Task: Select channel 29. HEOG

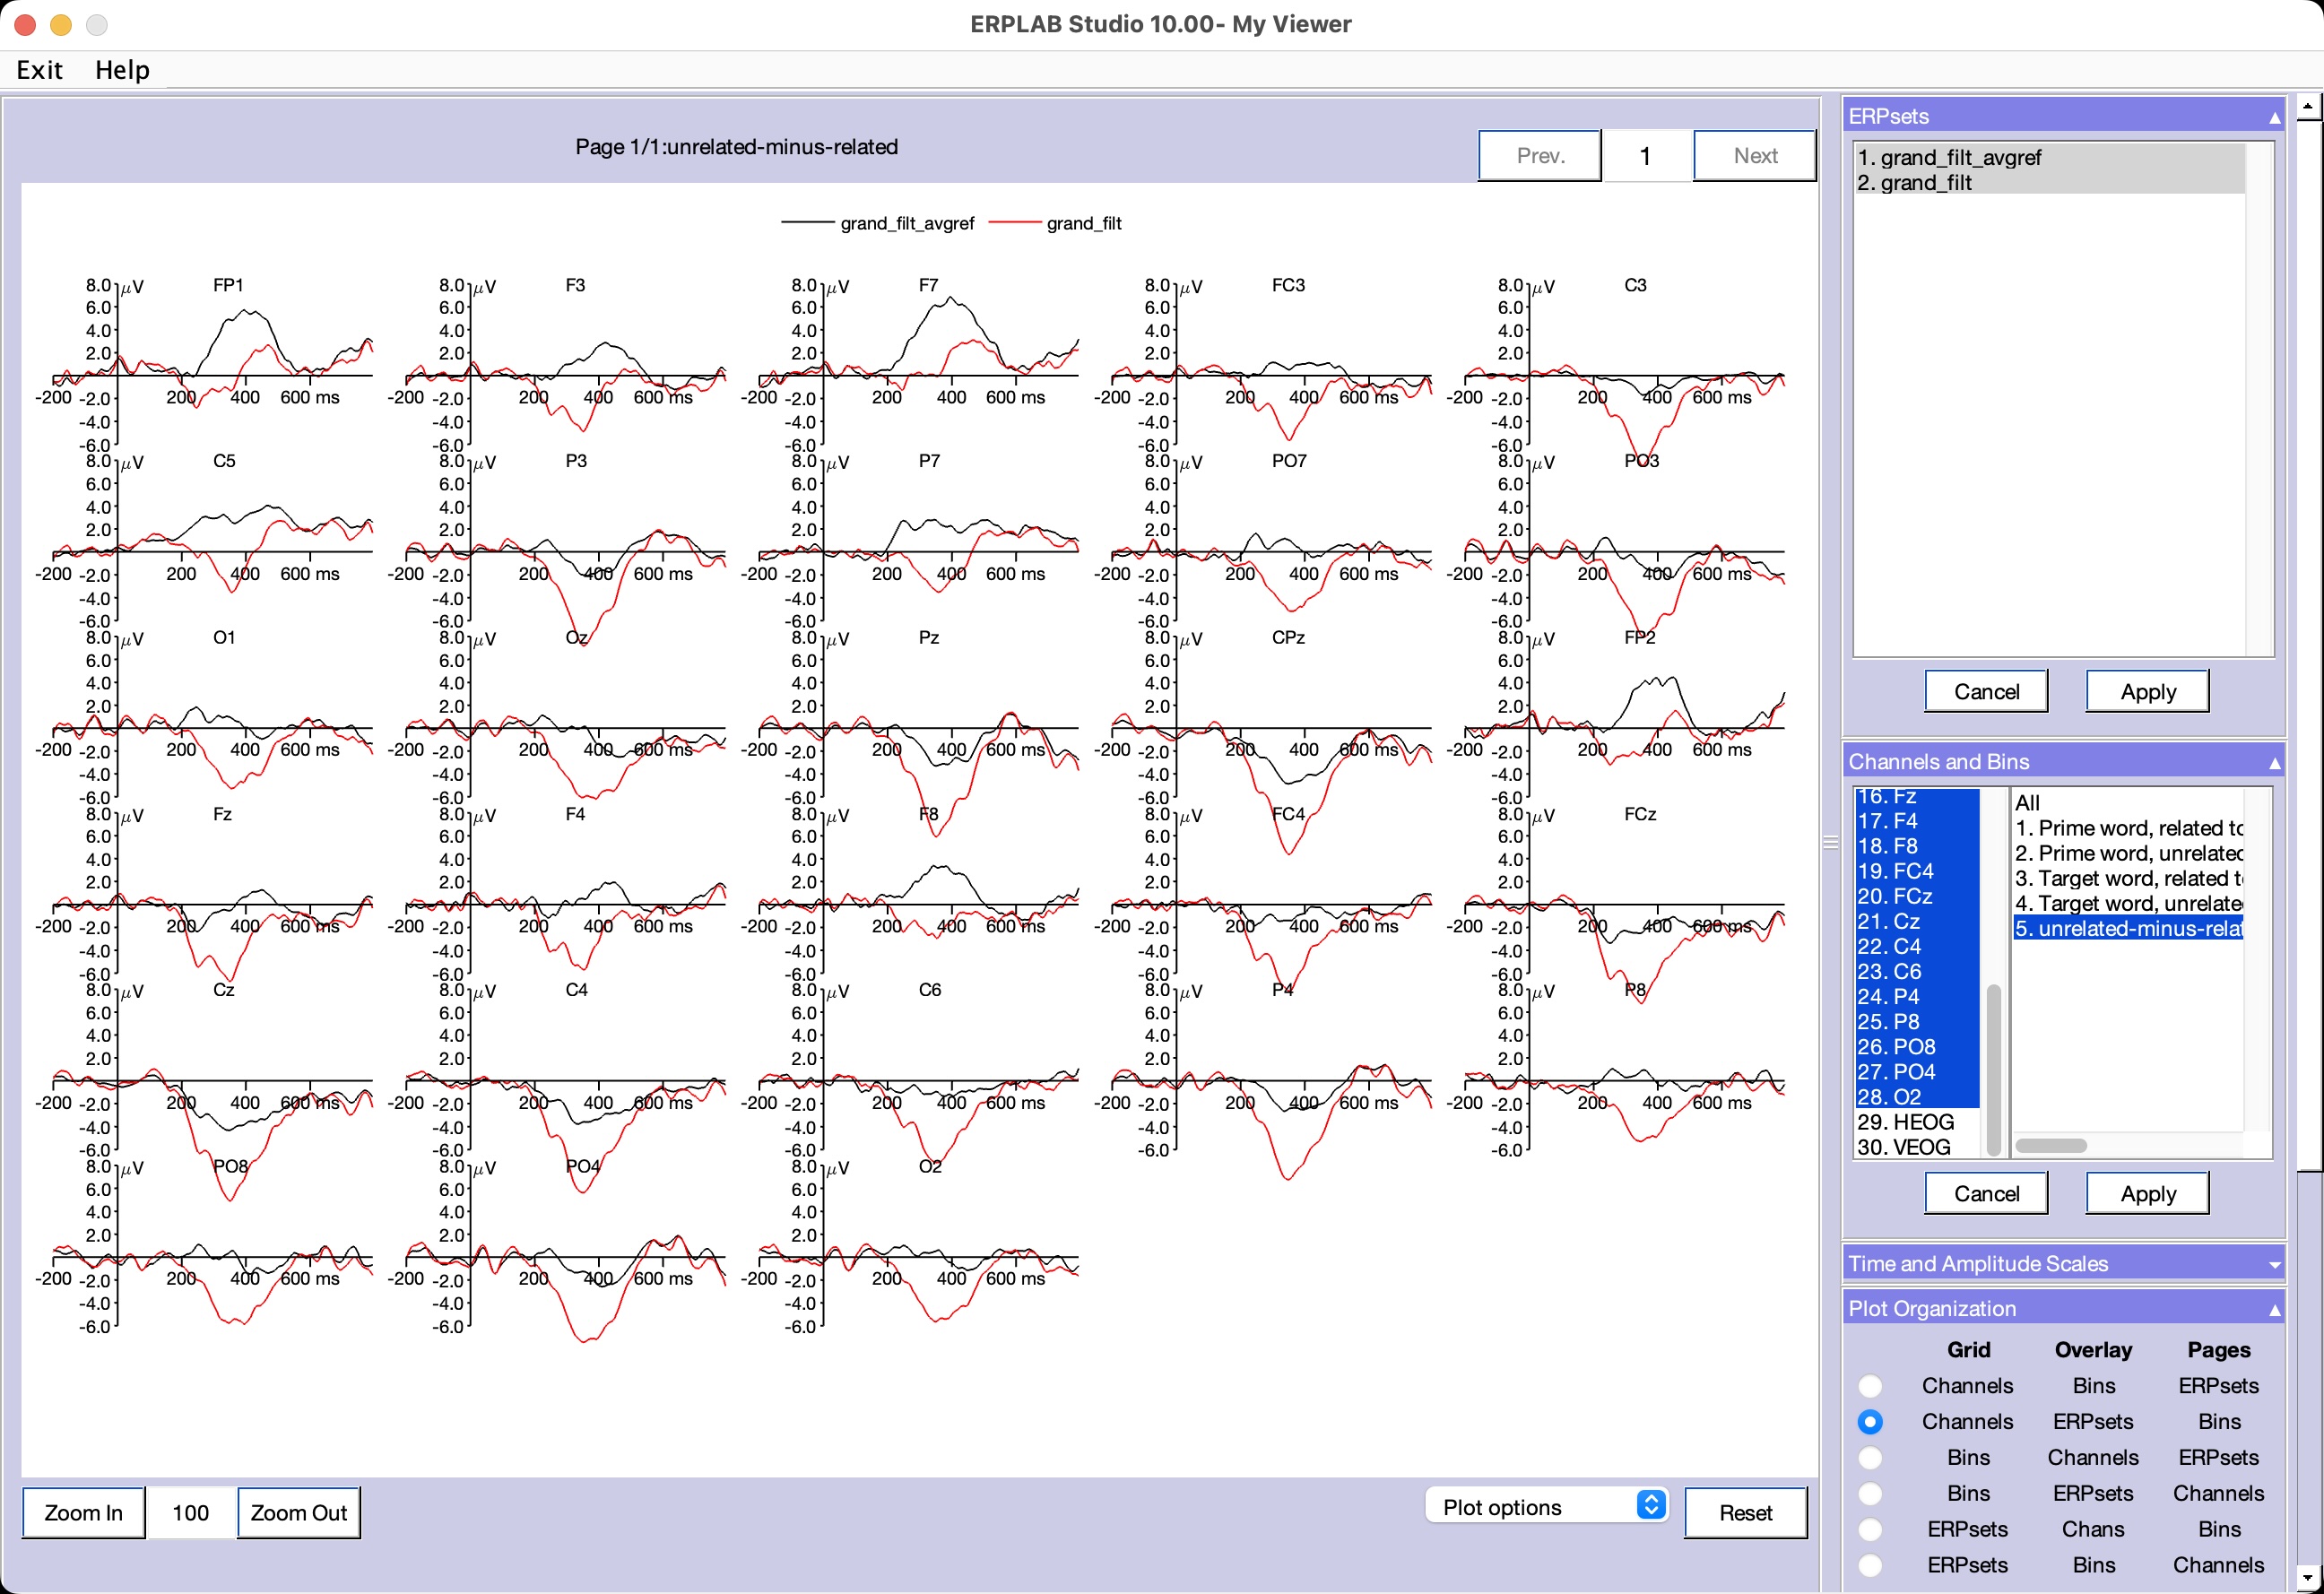Action: pos(1917,1122)
